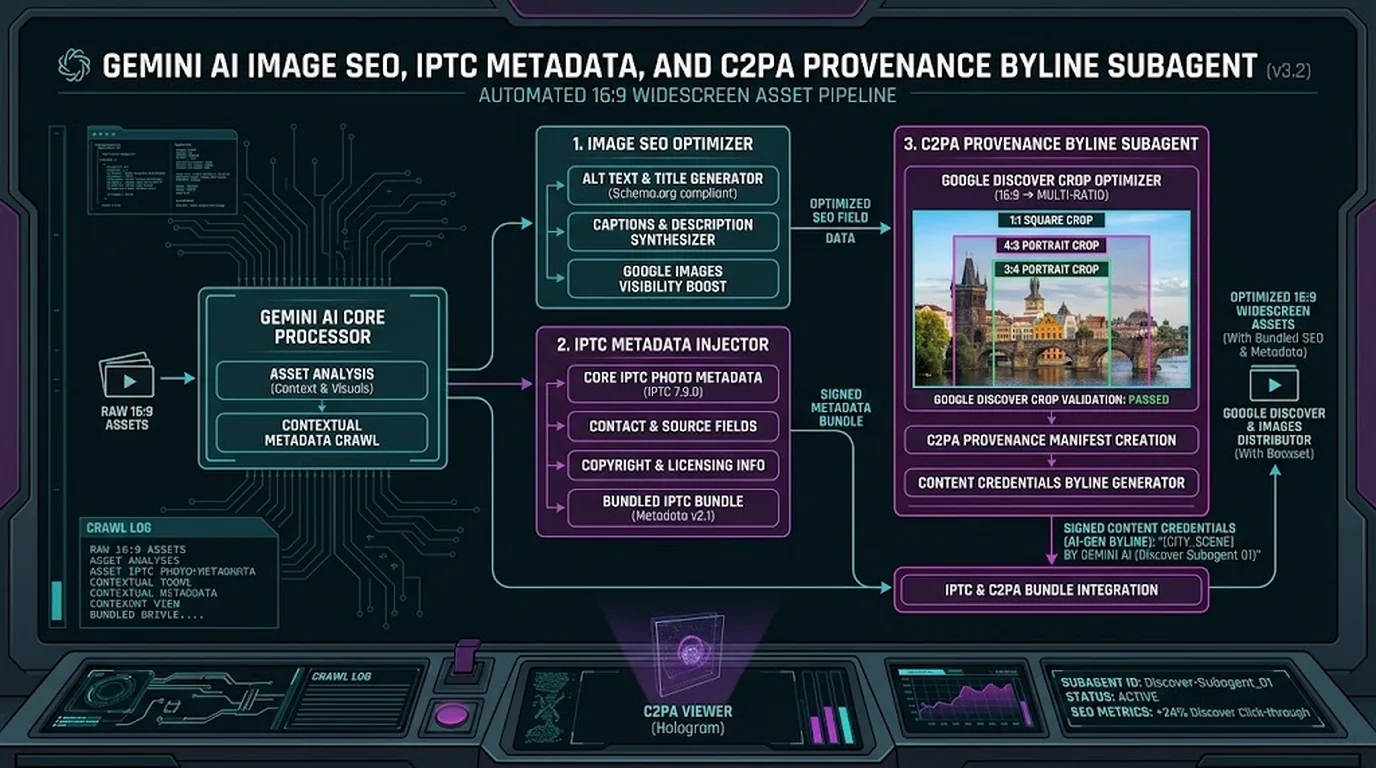Click the "(v3.2)" version label
1376x768 pixels.
pos(1288,70)
